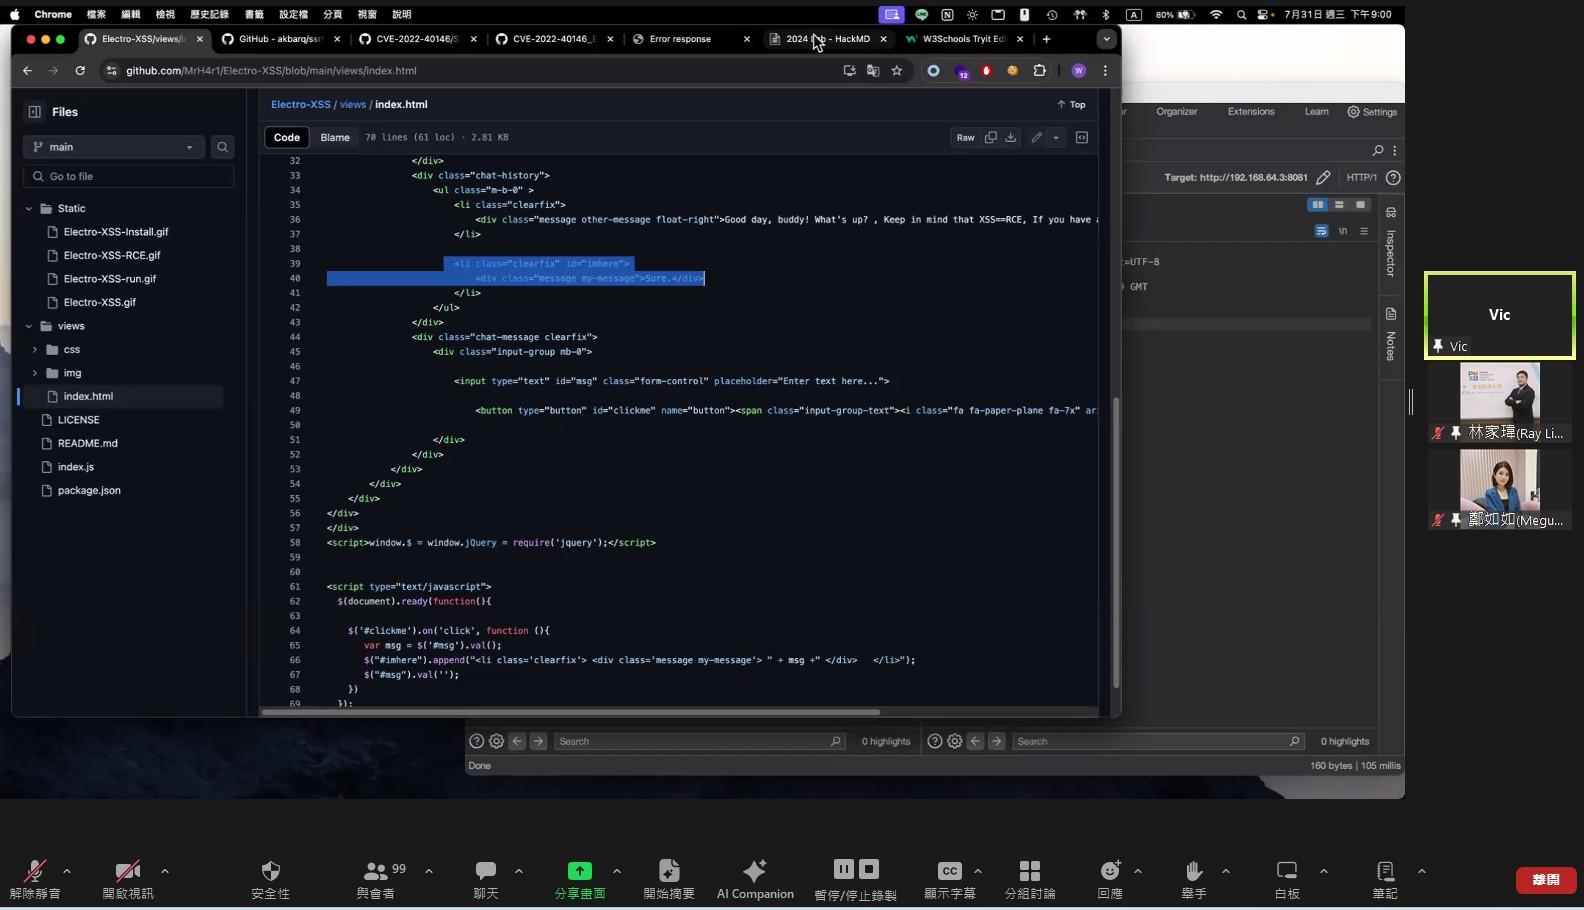Open the main branch dropdown
This screenshot has width=1584, height=910.
coord(113,147)
